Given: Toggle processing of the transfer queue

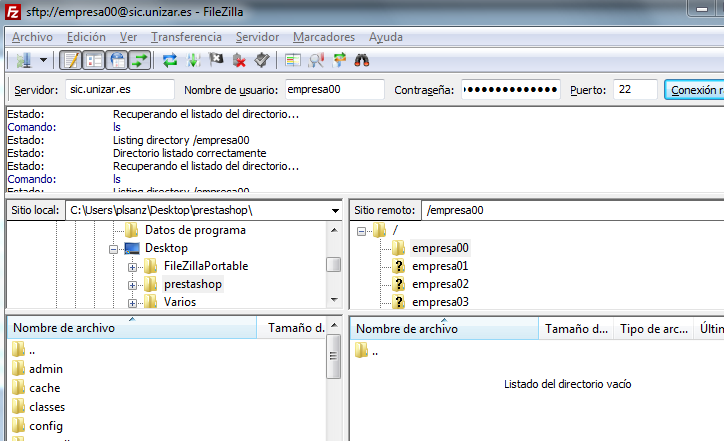Looking at the screenshot, I should tap(193, 60).
